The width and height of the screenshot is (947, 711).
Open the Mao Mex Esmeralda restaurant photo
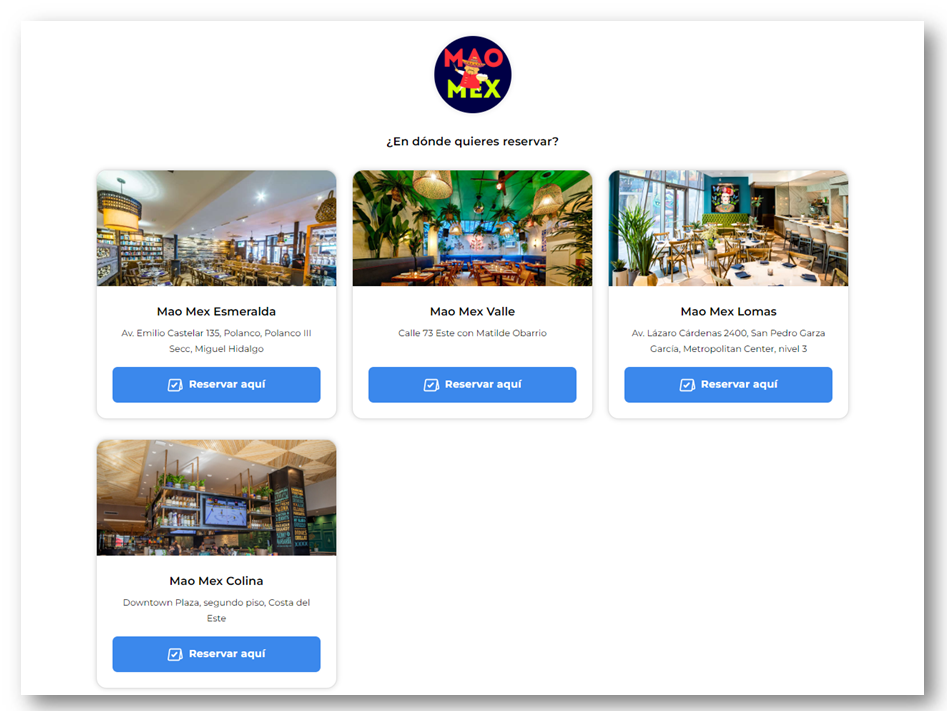(x=216, y=228)
